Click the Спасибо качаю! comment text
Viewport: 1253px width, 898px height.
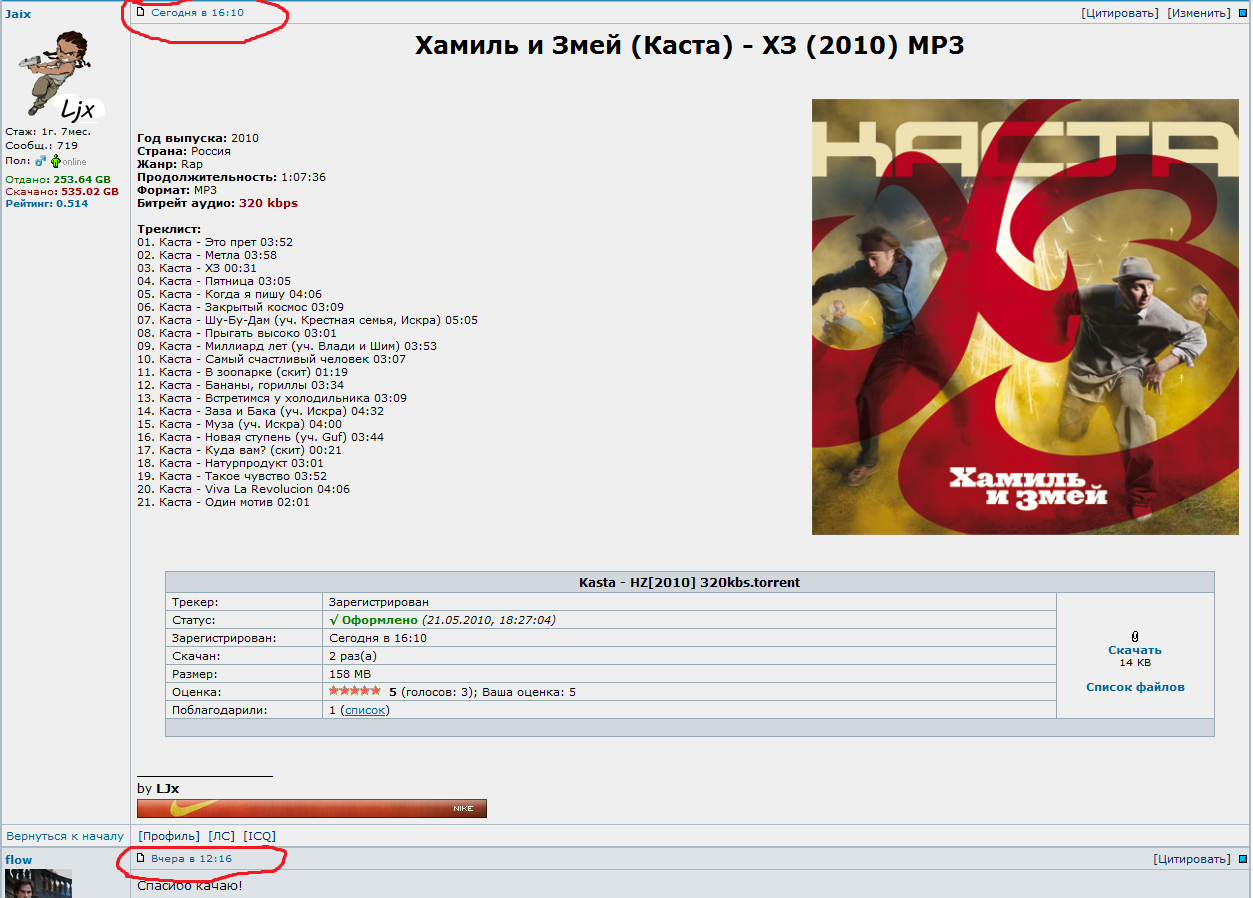click(190, 885)
